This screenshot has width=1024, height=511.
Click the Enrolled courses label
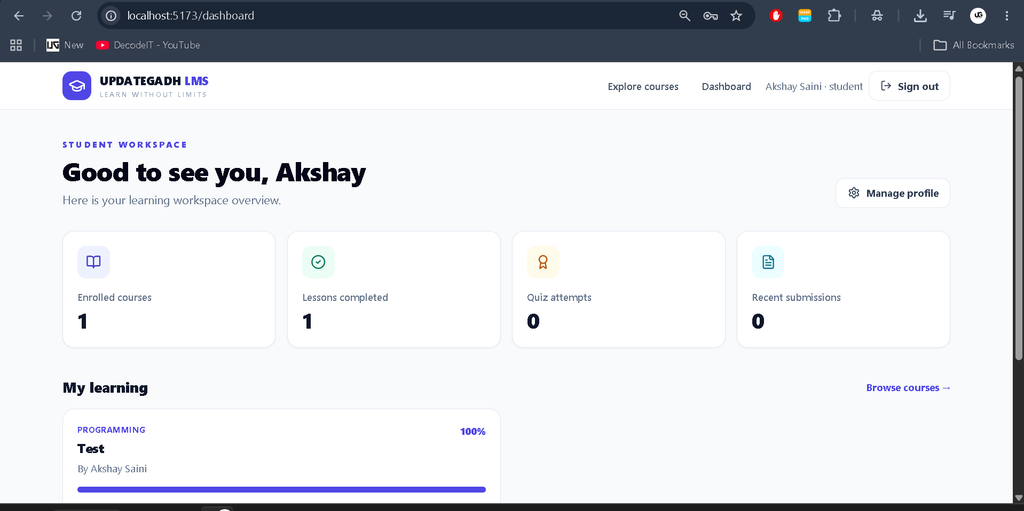(114, 298)
